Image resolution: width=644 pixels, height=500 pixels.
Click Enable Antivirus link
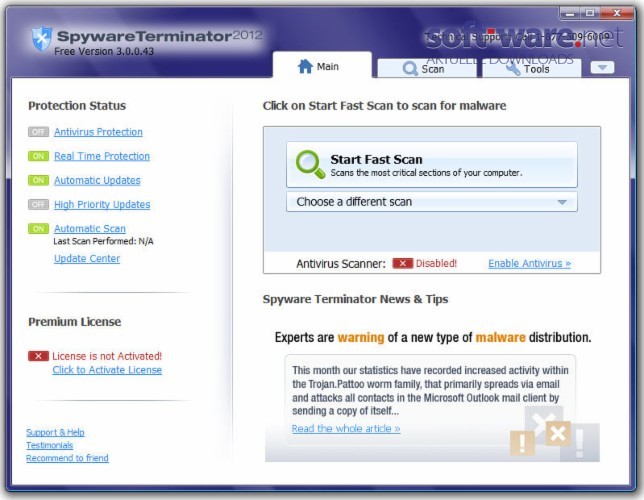(529, 263)
